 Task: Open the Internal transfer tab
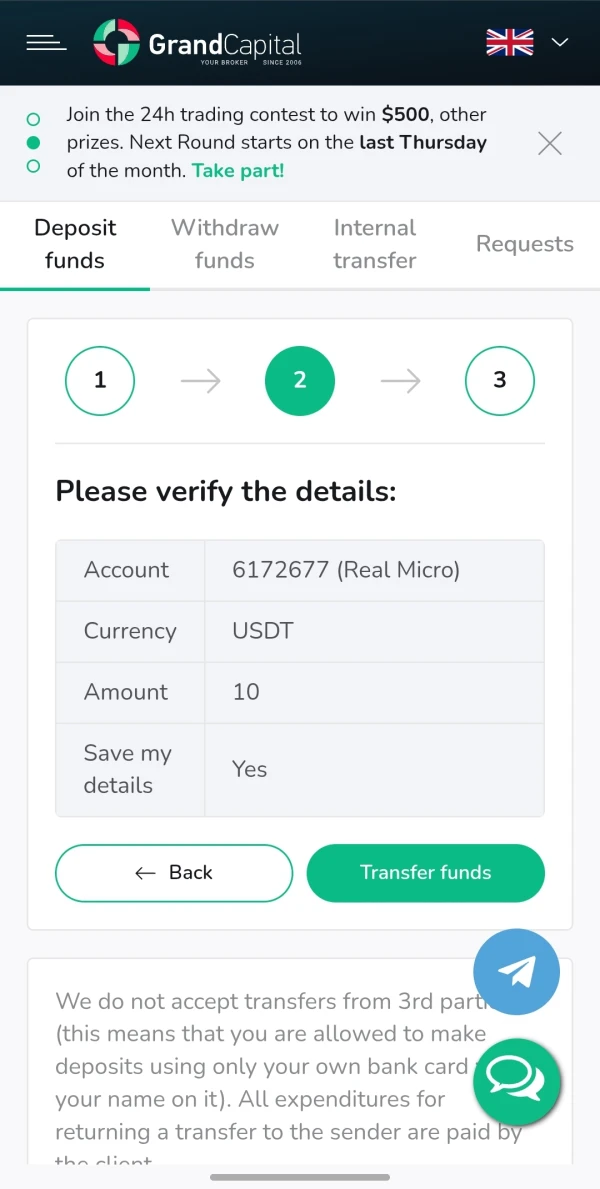pyautogui.click(x=375, y=244)
